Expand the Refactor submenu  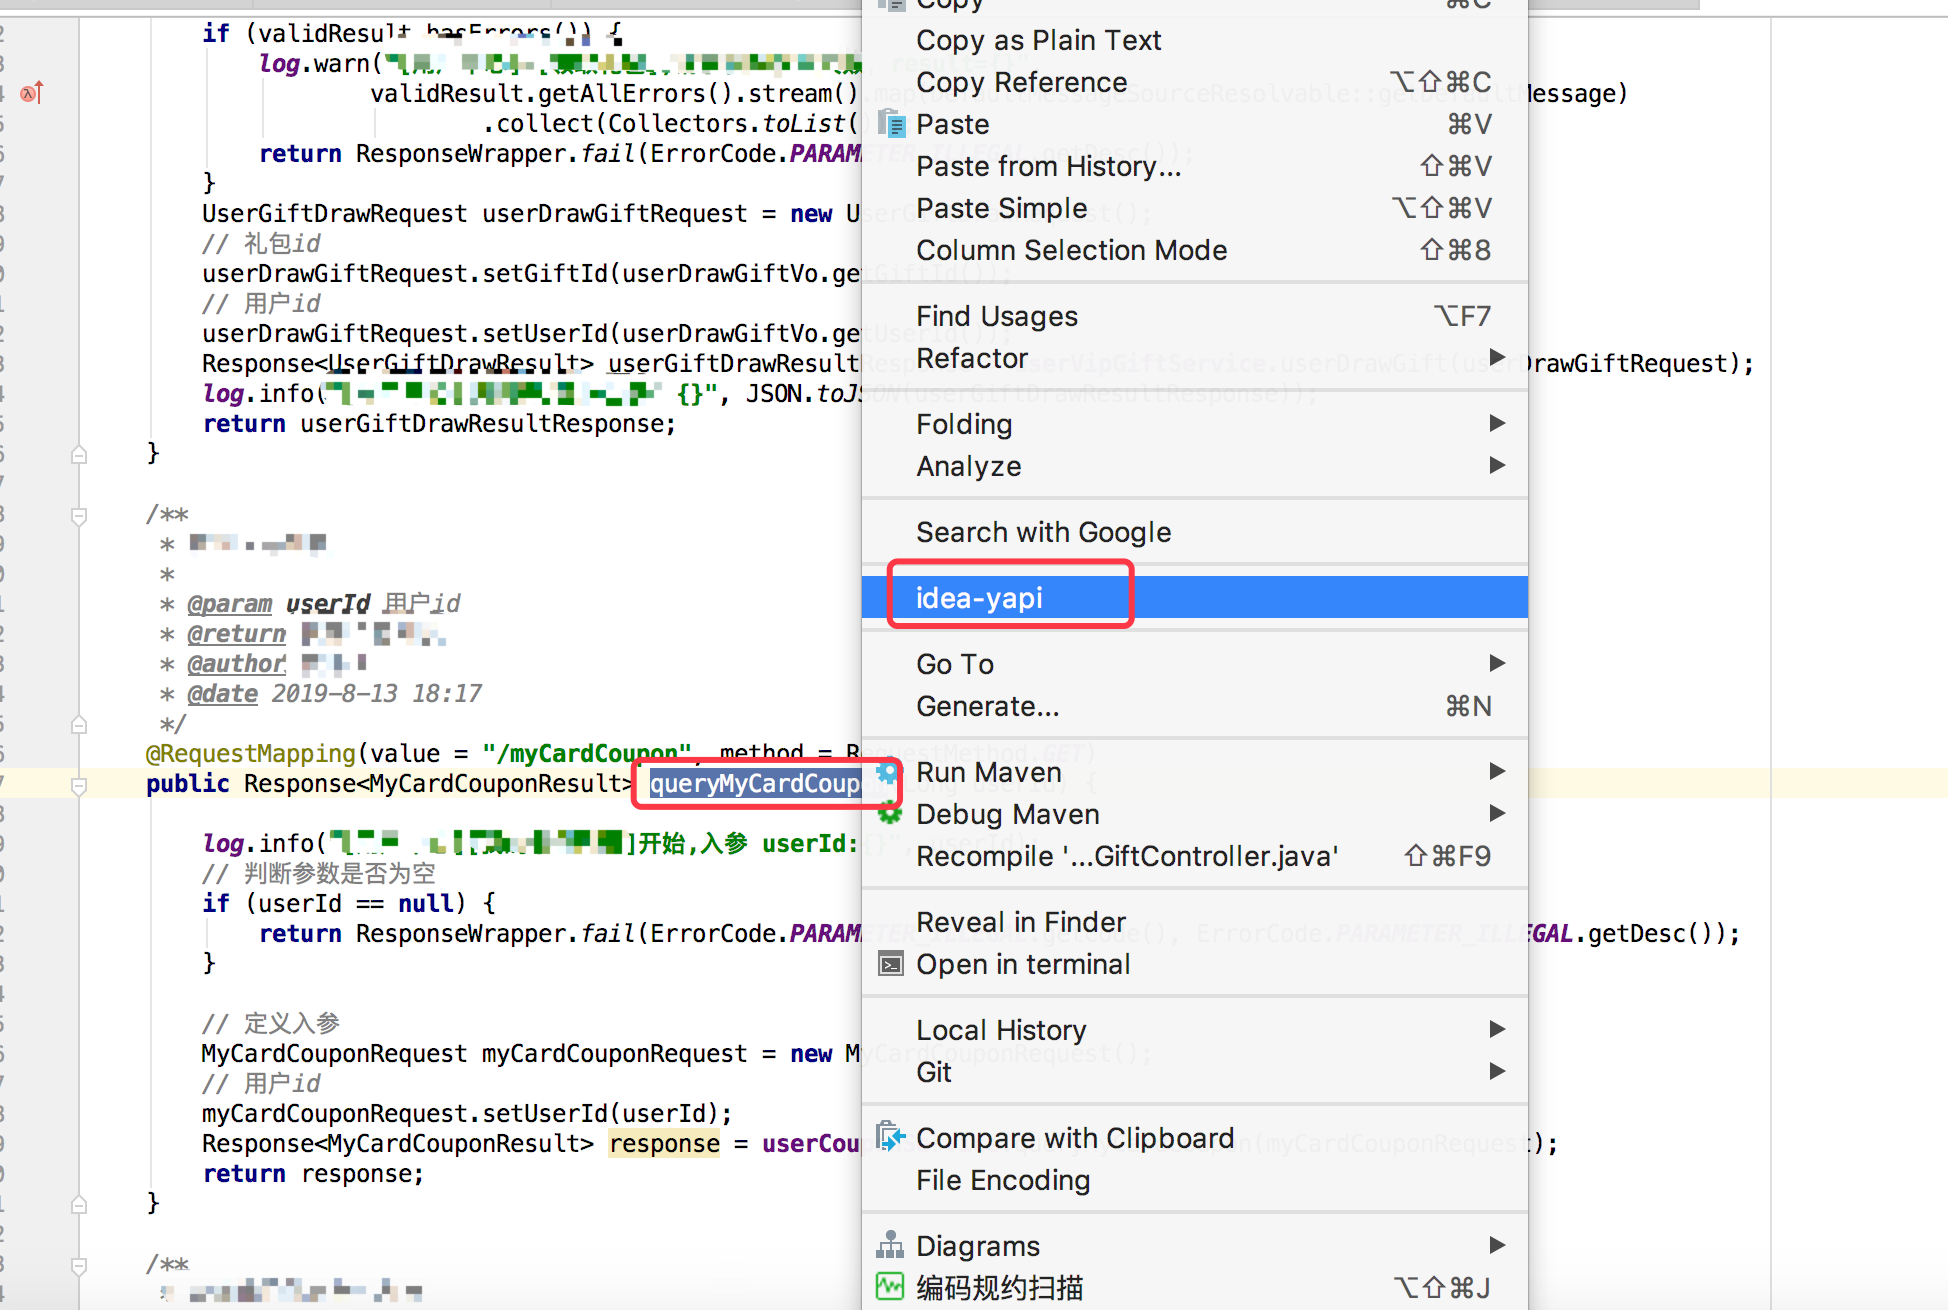point(1497,357)
